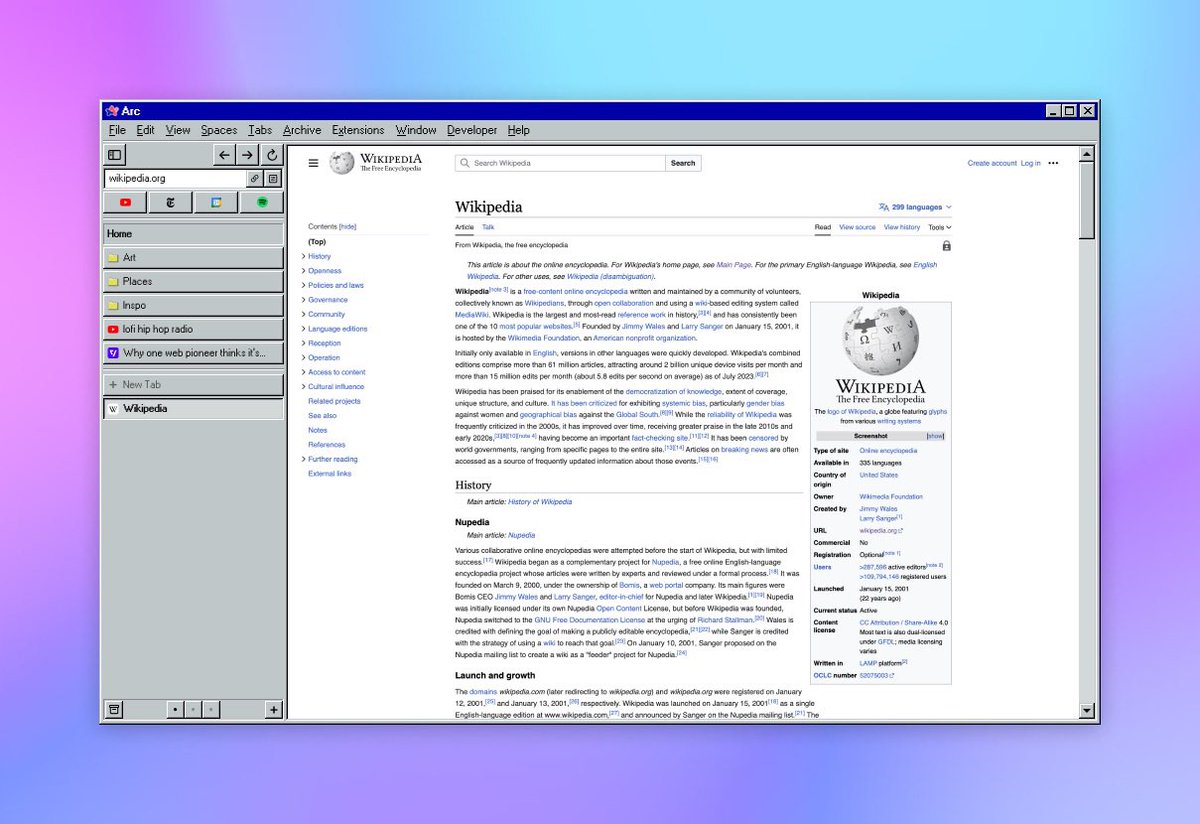Screen dimensions: 1200x824
Task: Open the pinned Google Calendar favorite
Action: (216, 202)
